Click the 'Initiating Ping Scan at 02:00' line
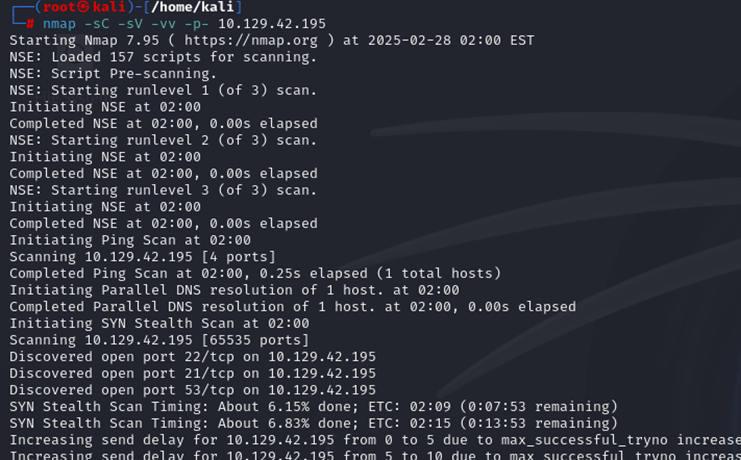This screenshot has width=741, height=460. tap(130, 240)
